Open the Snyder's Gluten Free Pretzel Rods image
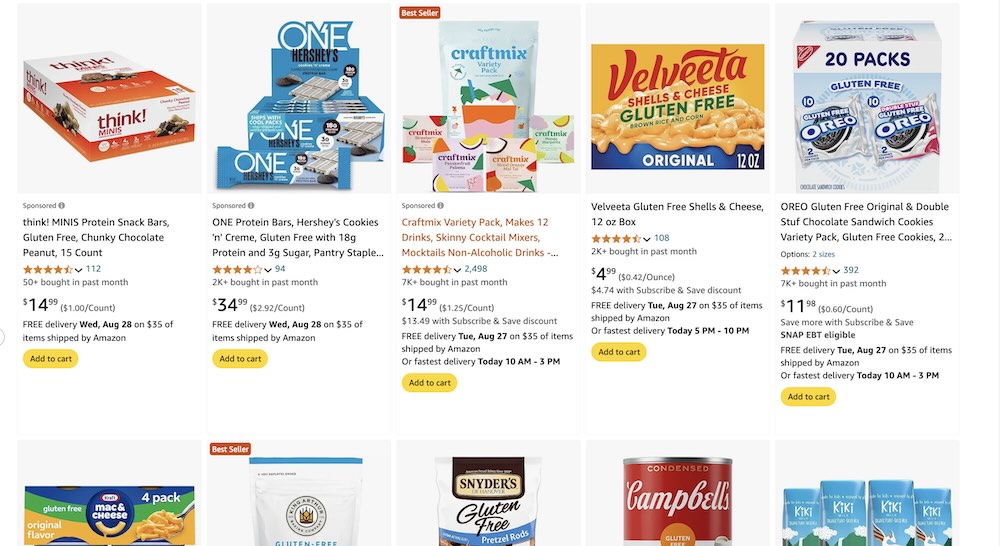Screen dimensions: 1000x546 (x=489, y=500)
